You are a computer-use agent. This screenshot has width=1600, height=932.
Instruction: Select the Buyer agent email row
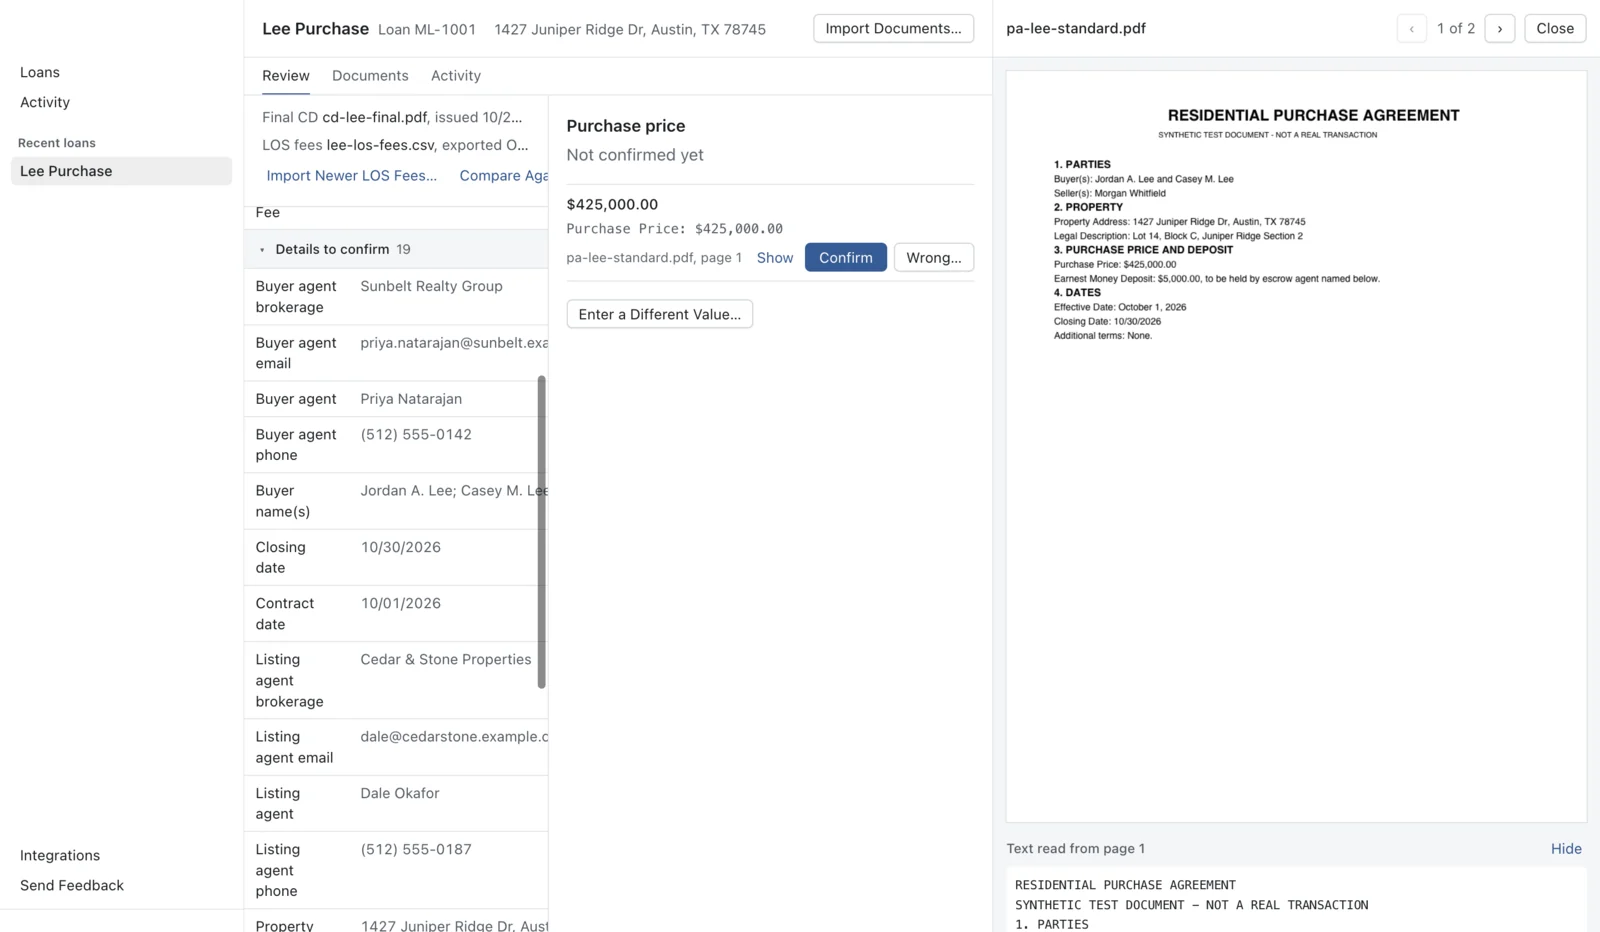396,353
